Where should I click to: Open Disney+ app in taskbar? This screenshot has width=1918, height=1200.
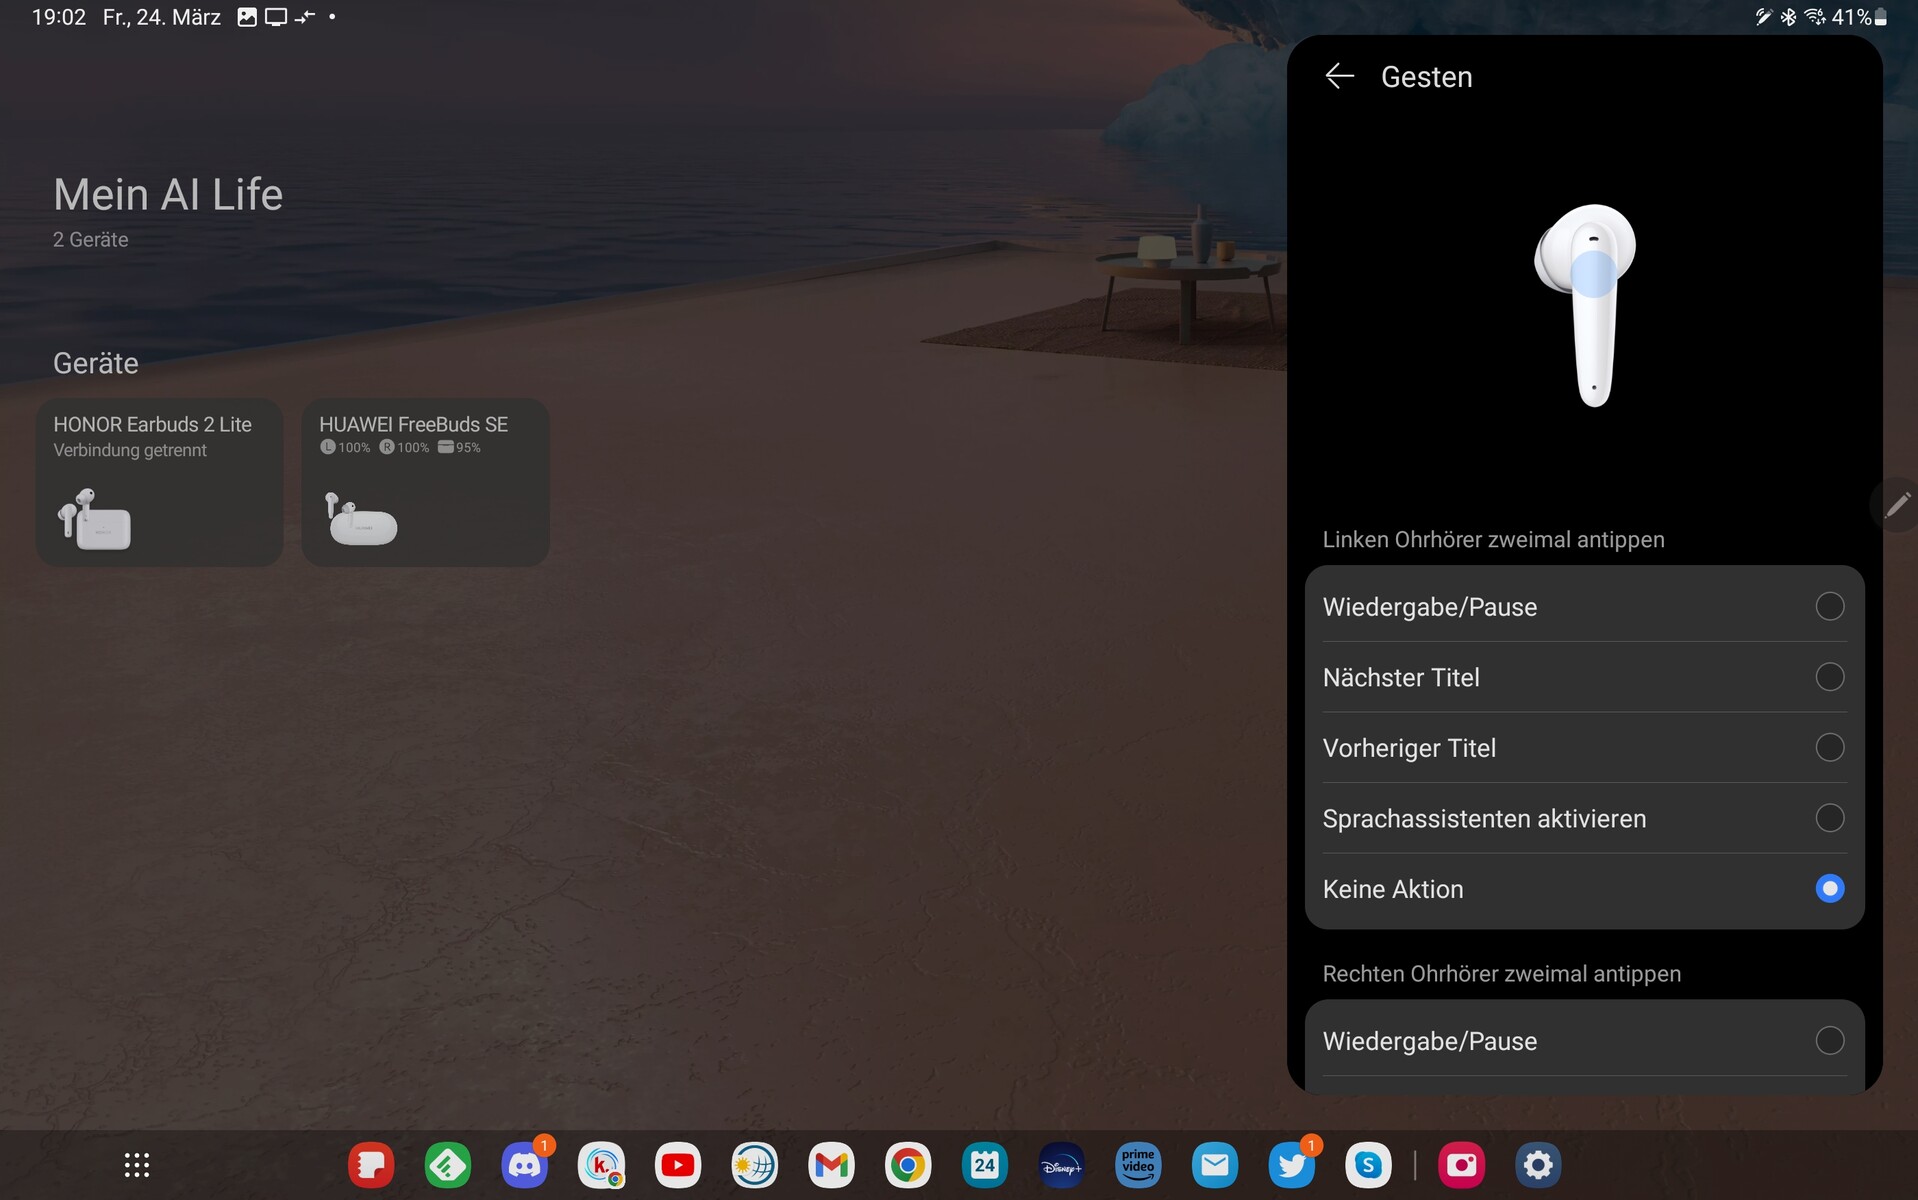click(1061, 1165)
